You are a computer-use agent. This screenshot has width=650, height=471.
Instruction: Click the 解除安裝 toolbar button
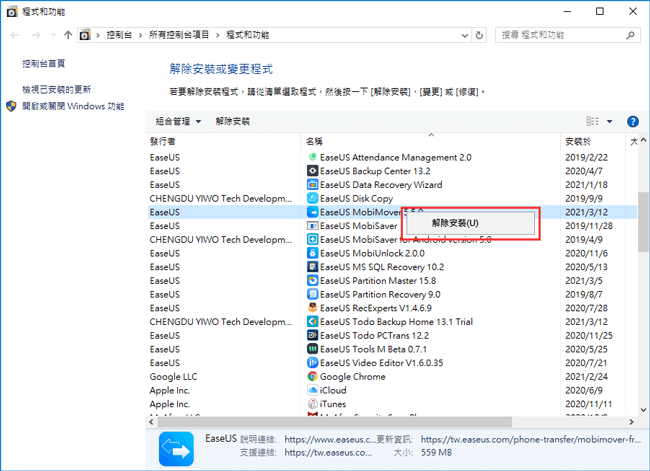pyautogui.click(x=233, y=121)
